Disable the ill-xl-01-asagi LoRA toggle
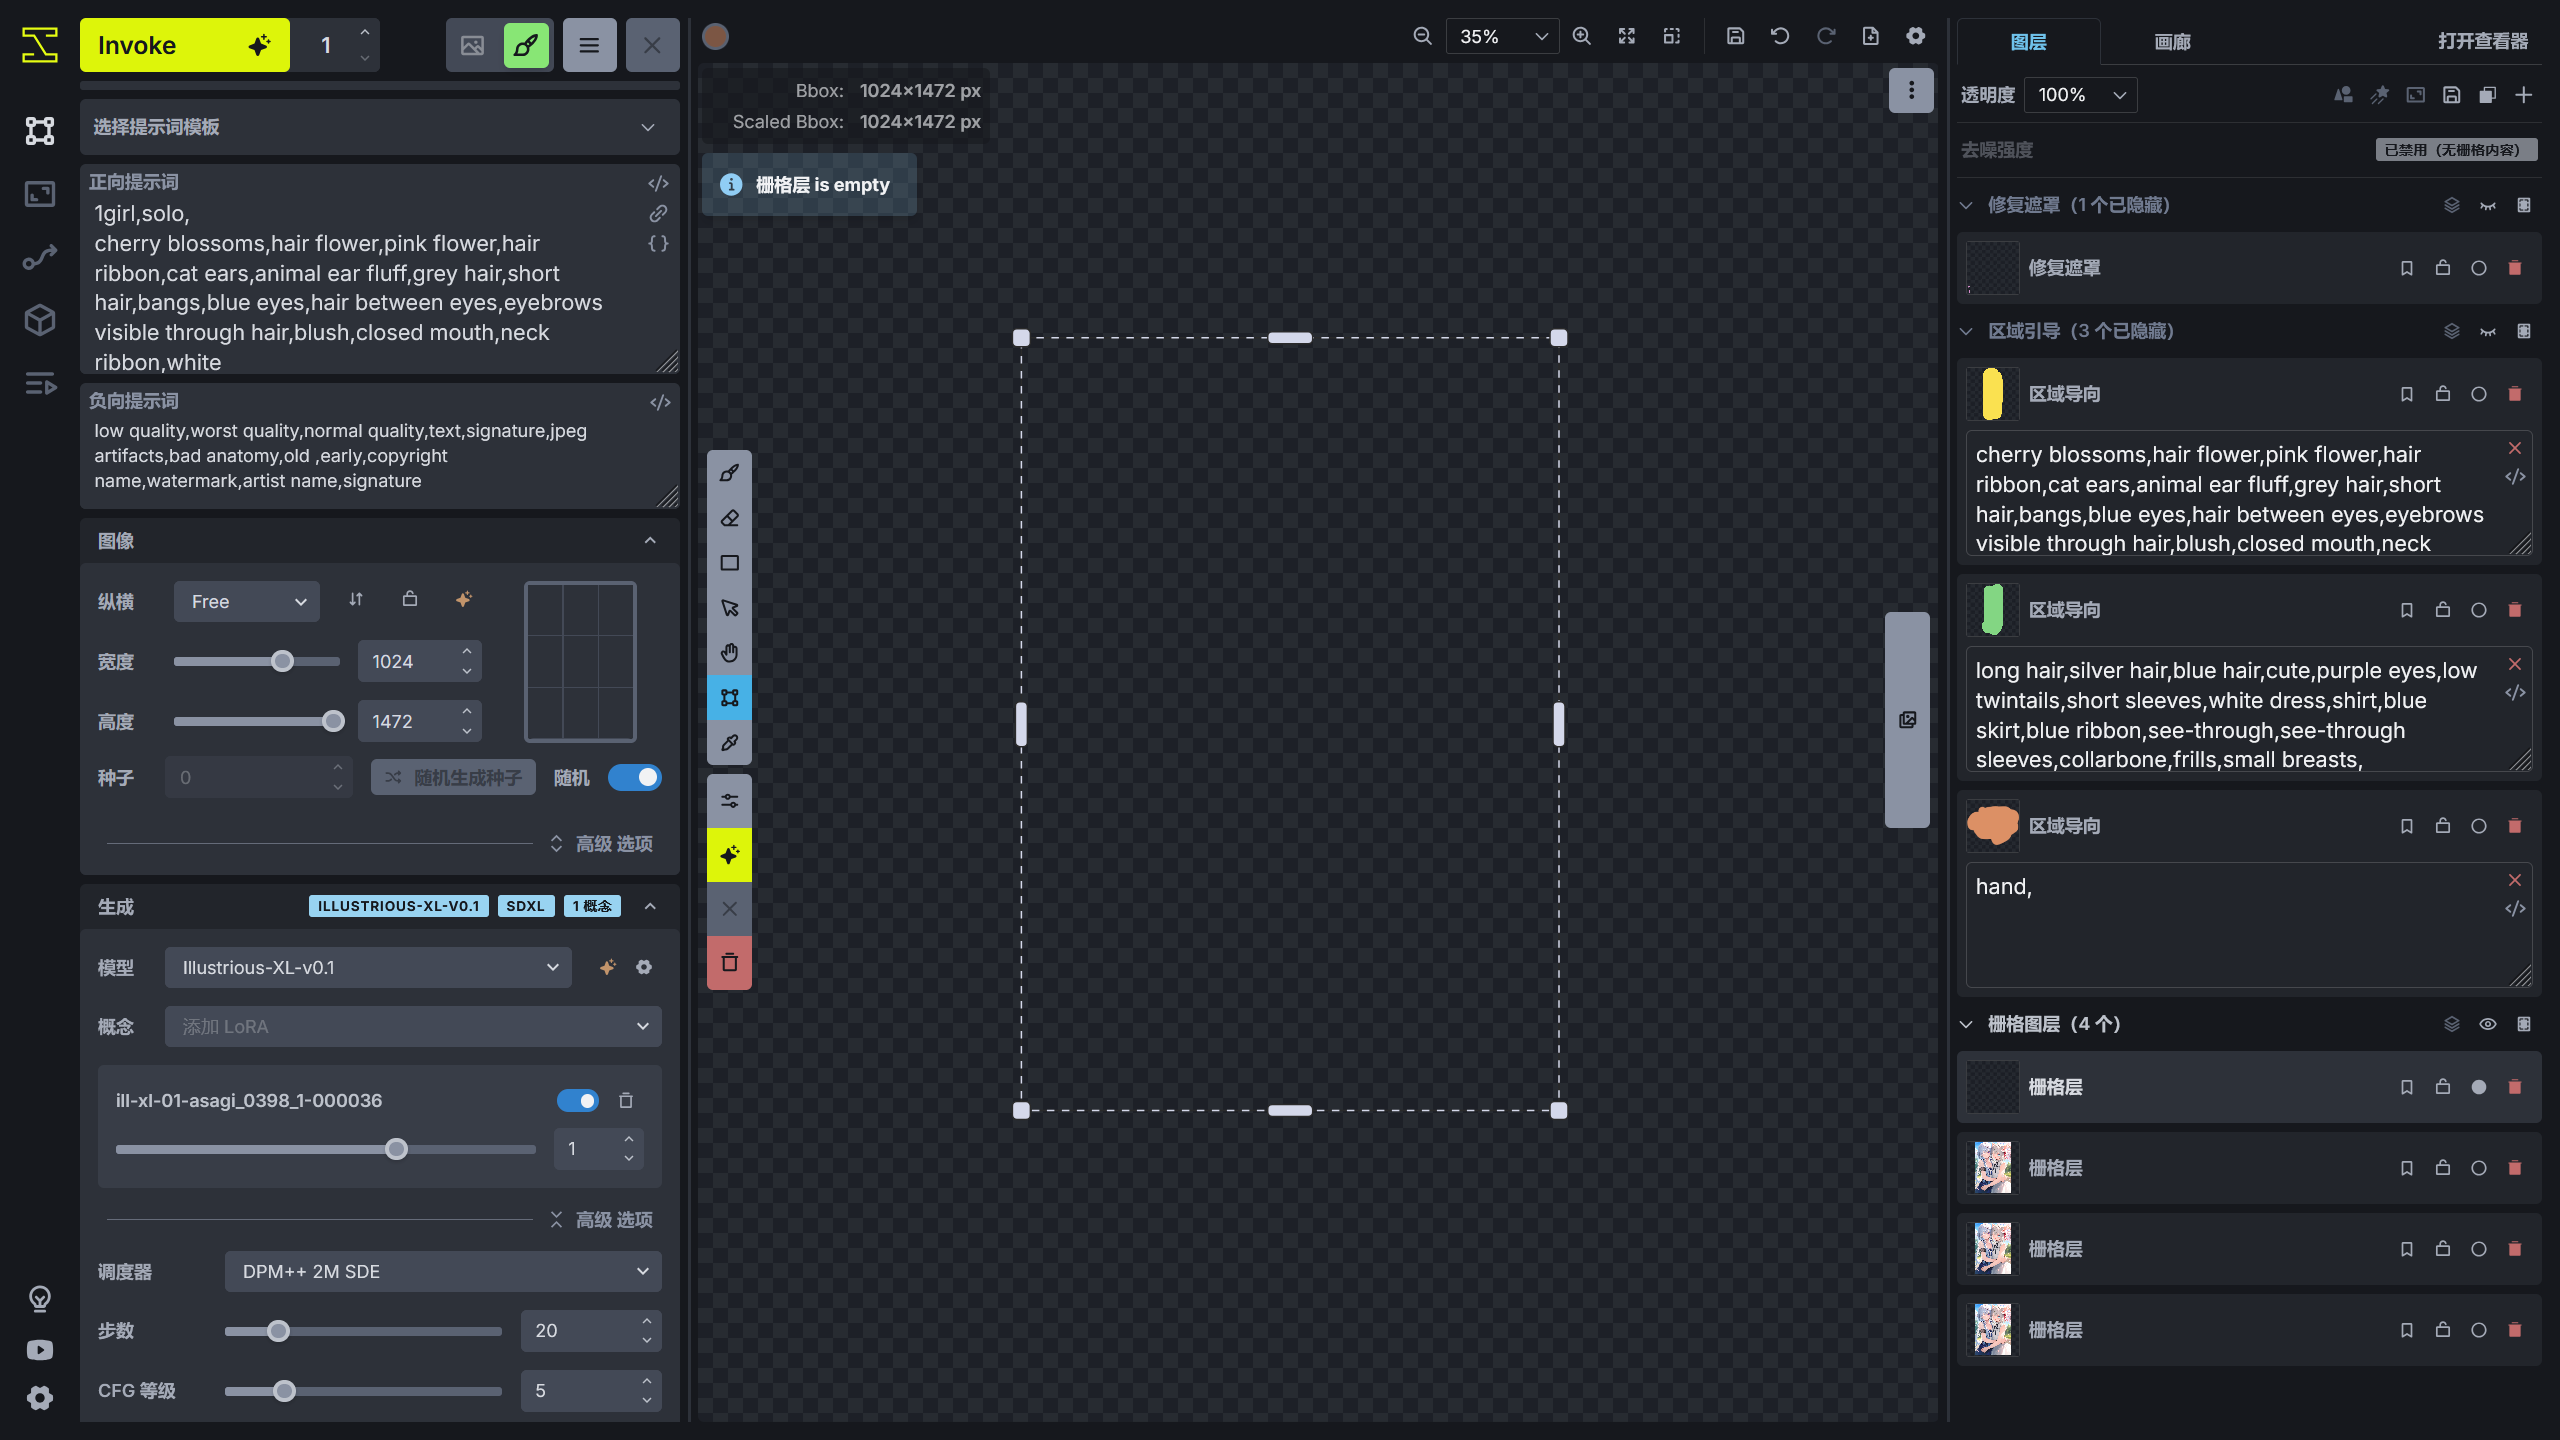The width and height of the screenshot is (2560, 1440). tap(578, 1100)
